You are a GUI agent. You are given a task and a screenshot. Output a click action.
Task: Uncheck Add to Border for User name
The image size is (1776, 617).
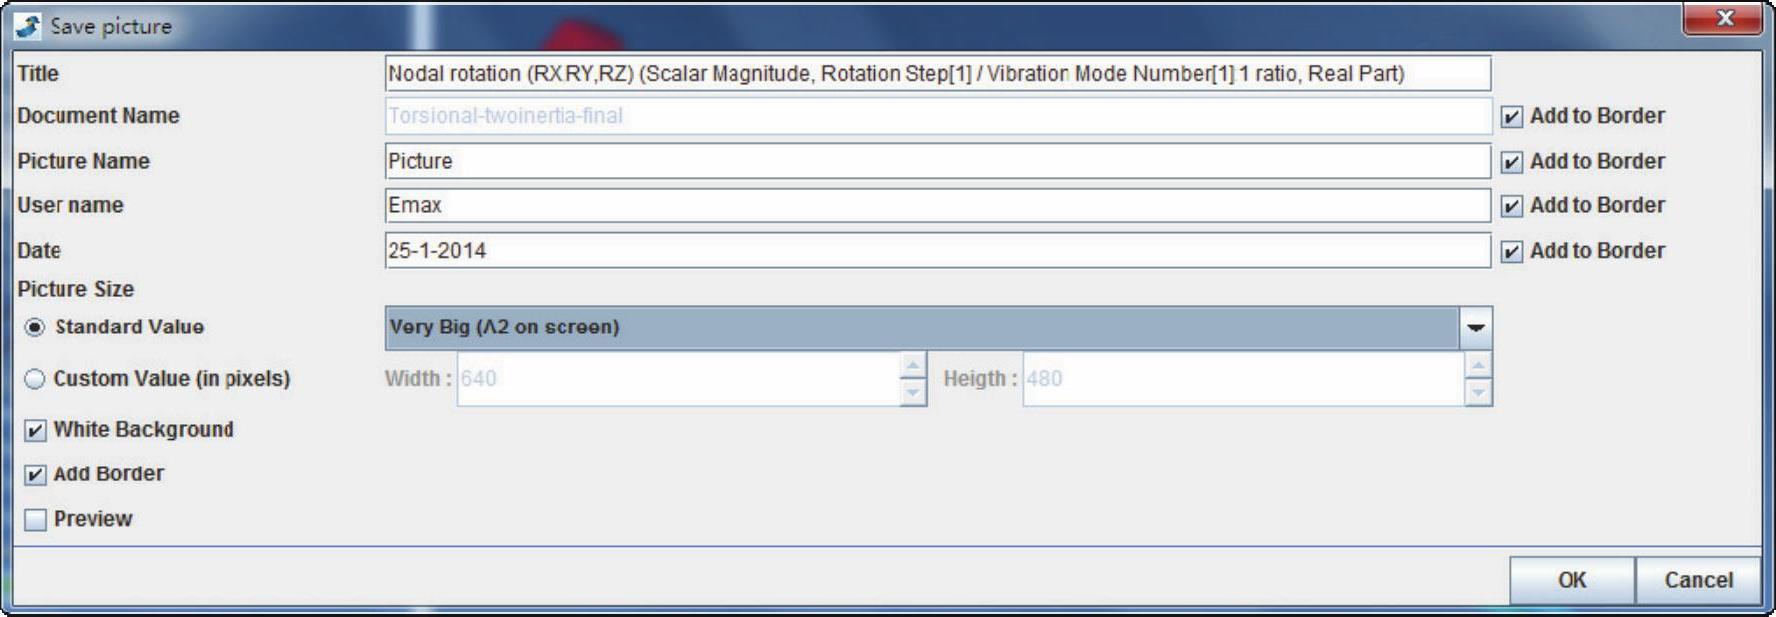pyautogui.click(x=1512, y=206)
